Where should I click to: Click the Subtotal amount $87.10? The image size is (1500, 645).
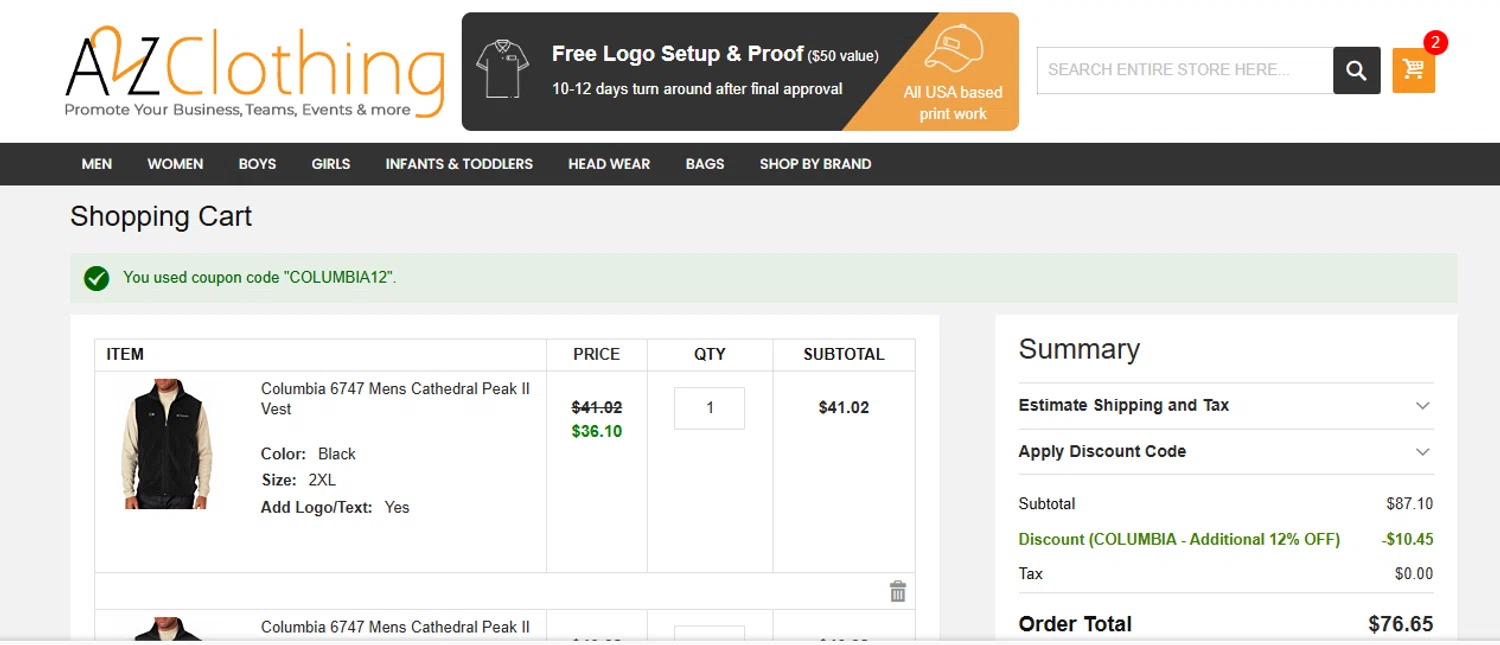point(1410,504)
